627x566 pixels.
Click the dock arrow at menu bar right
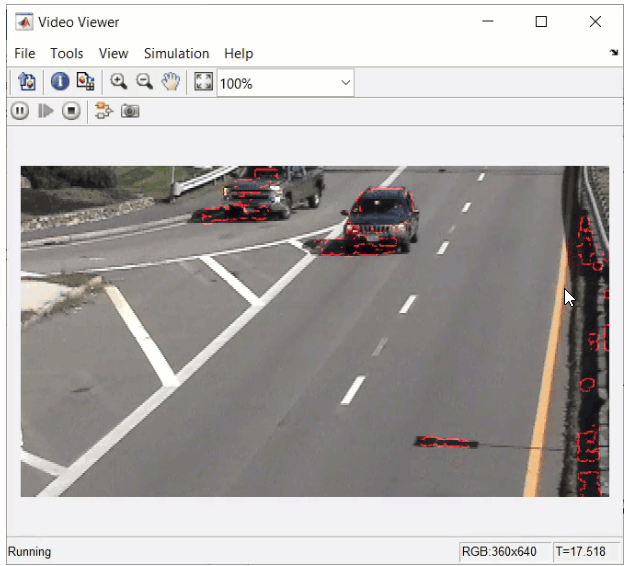[x=614, y=52]
